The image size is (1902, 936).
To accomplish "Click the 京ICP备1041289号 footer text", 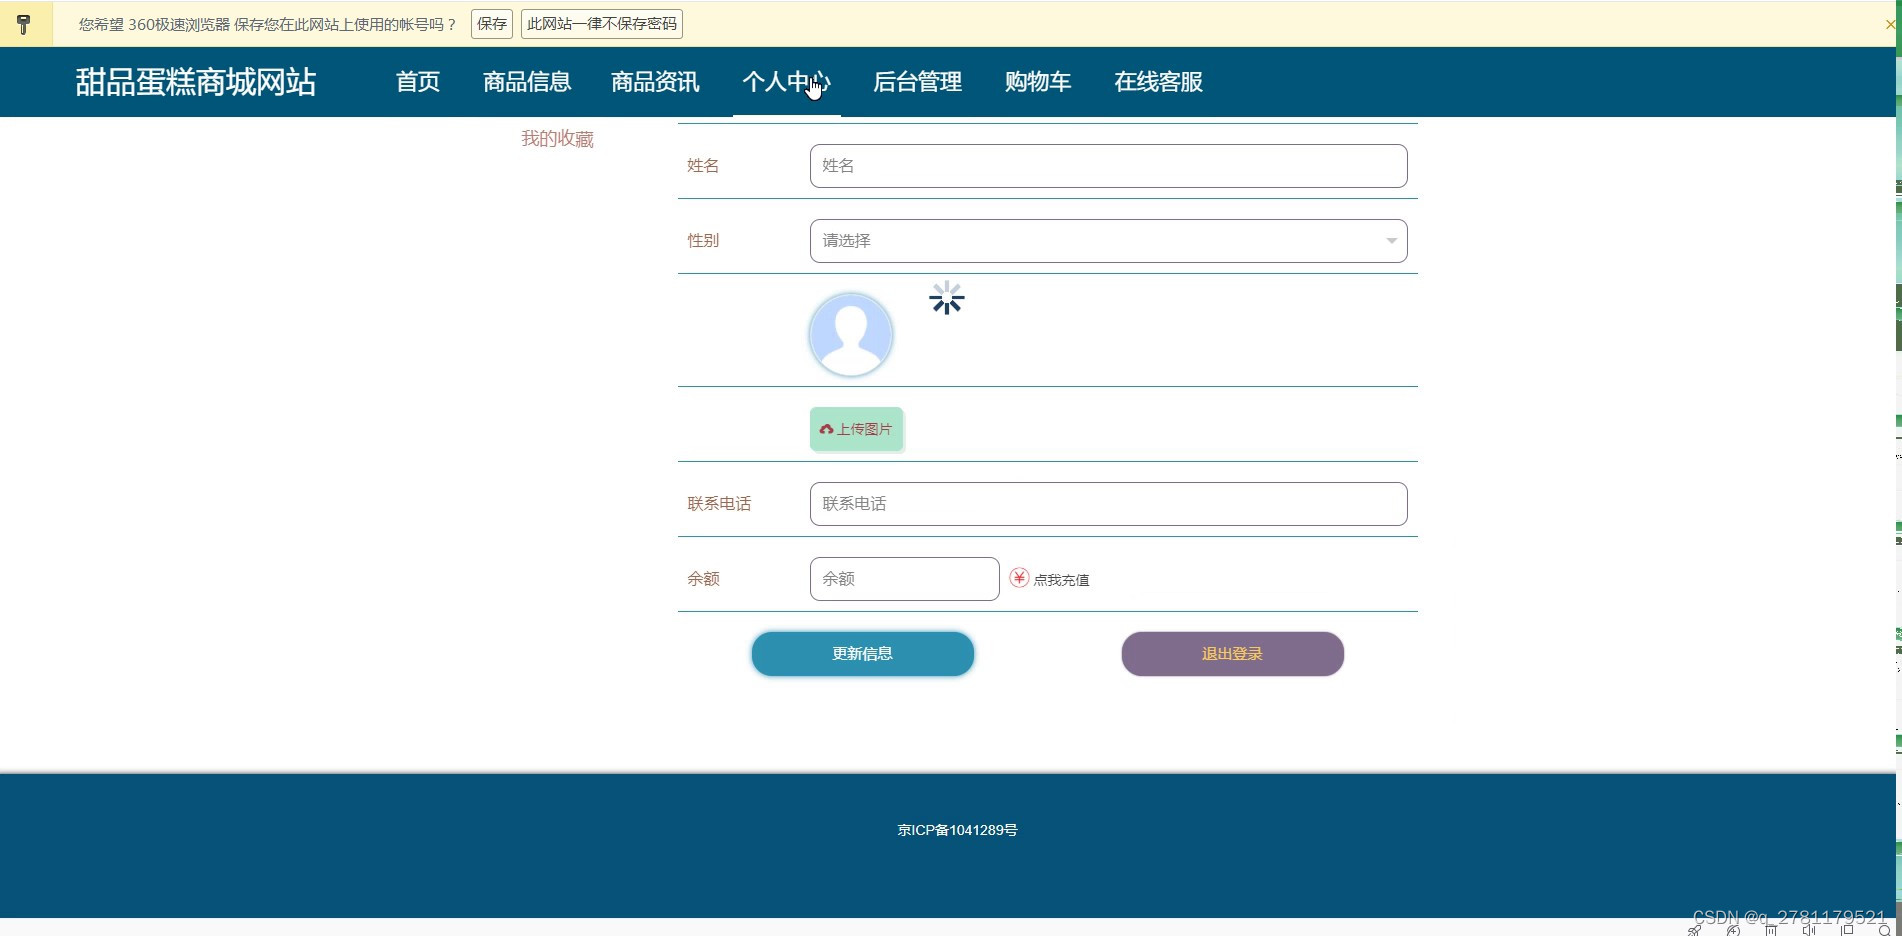I will pyautogui.click(x=957, y=830).
